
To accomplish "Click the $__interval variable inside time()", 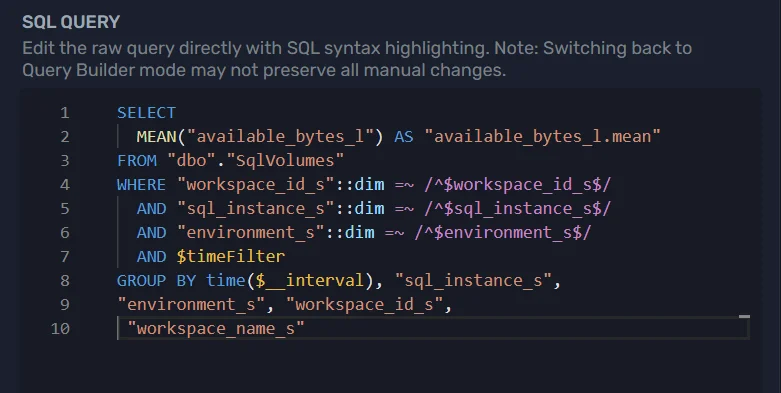I will click(x=310, y=280).
